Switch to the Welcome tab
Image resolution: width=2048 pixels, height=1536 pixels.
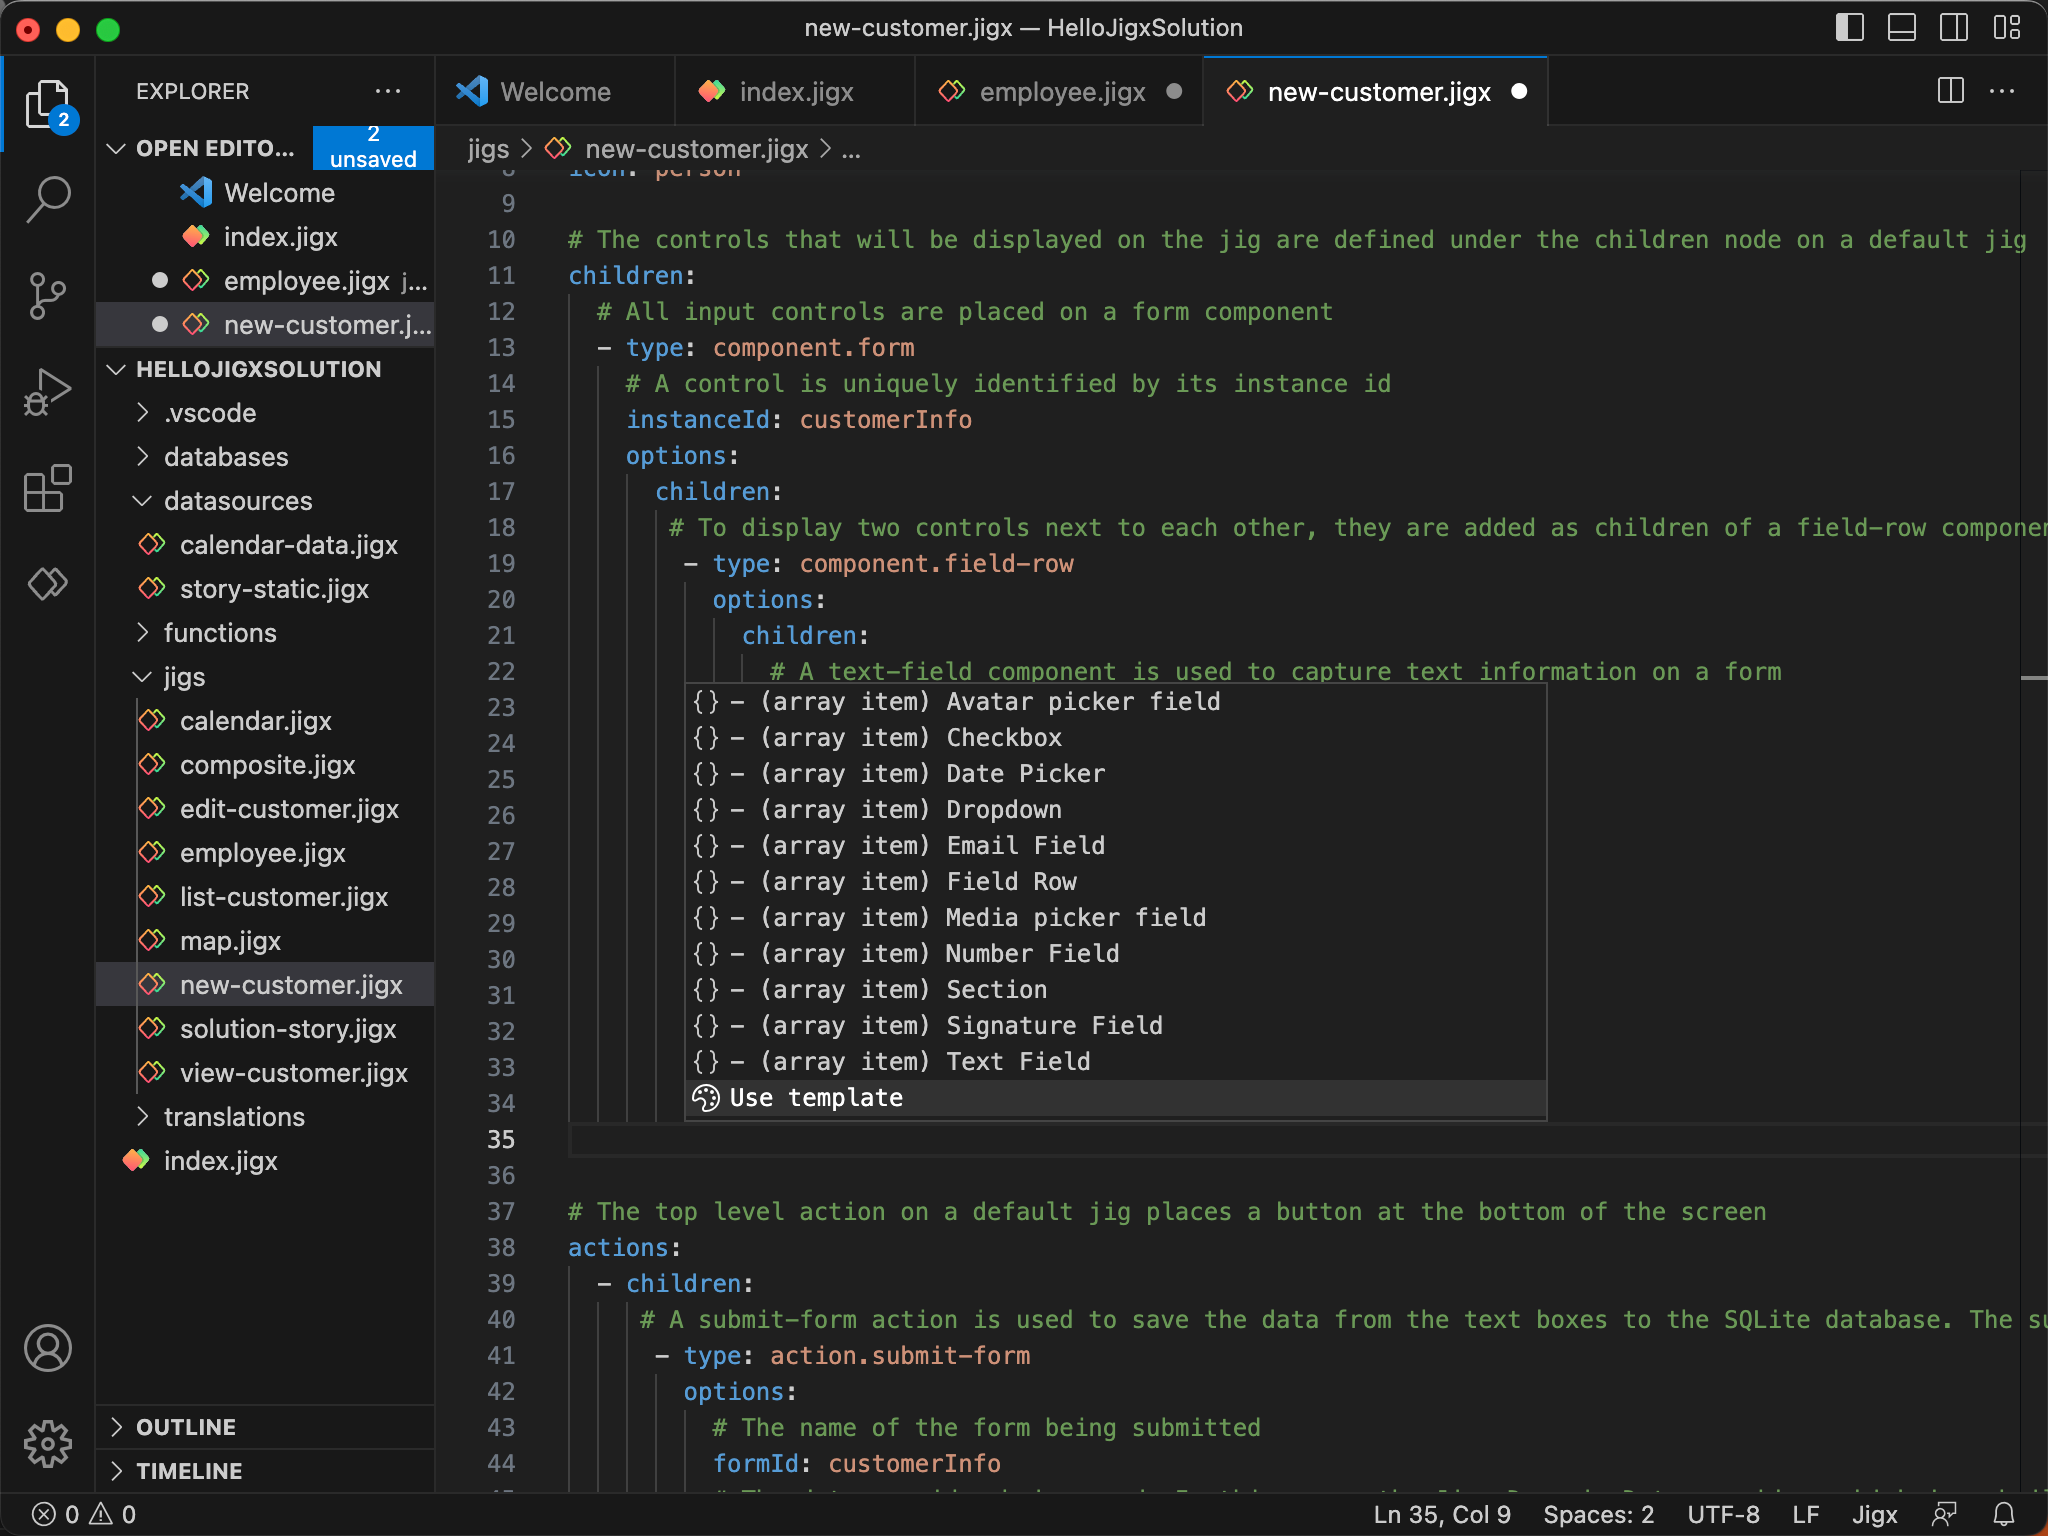[555, 91]
